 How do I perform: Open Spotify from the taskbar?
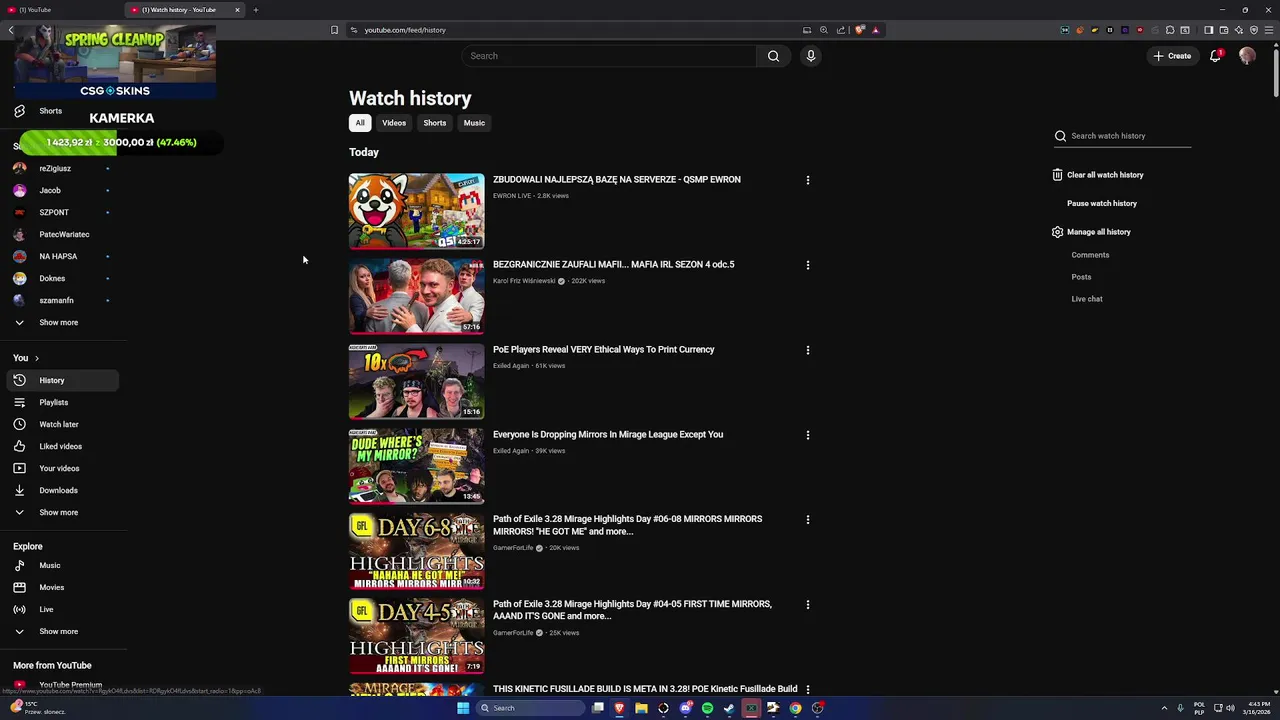tap(707, 708)
